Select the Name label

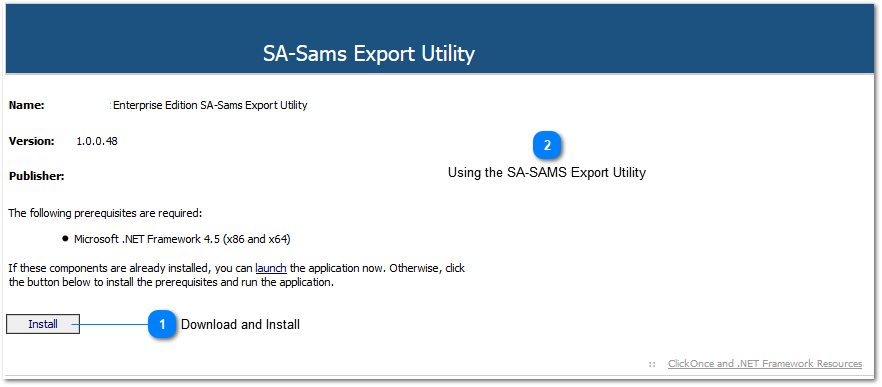click(x=27, y=105)
